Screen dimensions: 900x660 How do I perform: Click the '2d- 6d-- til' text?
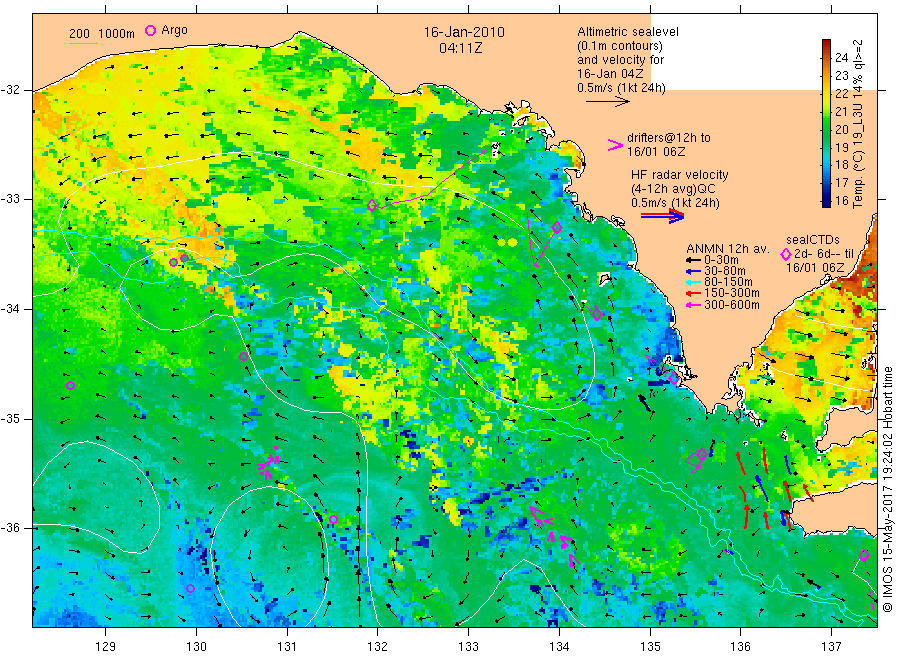[824, 254]
